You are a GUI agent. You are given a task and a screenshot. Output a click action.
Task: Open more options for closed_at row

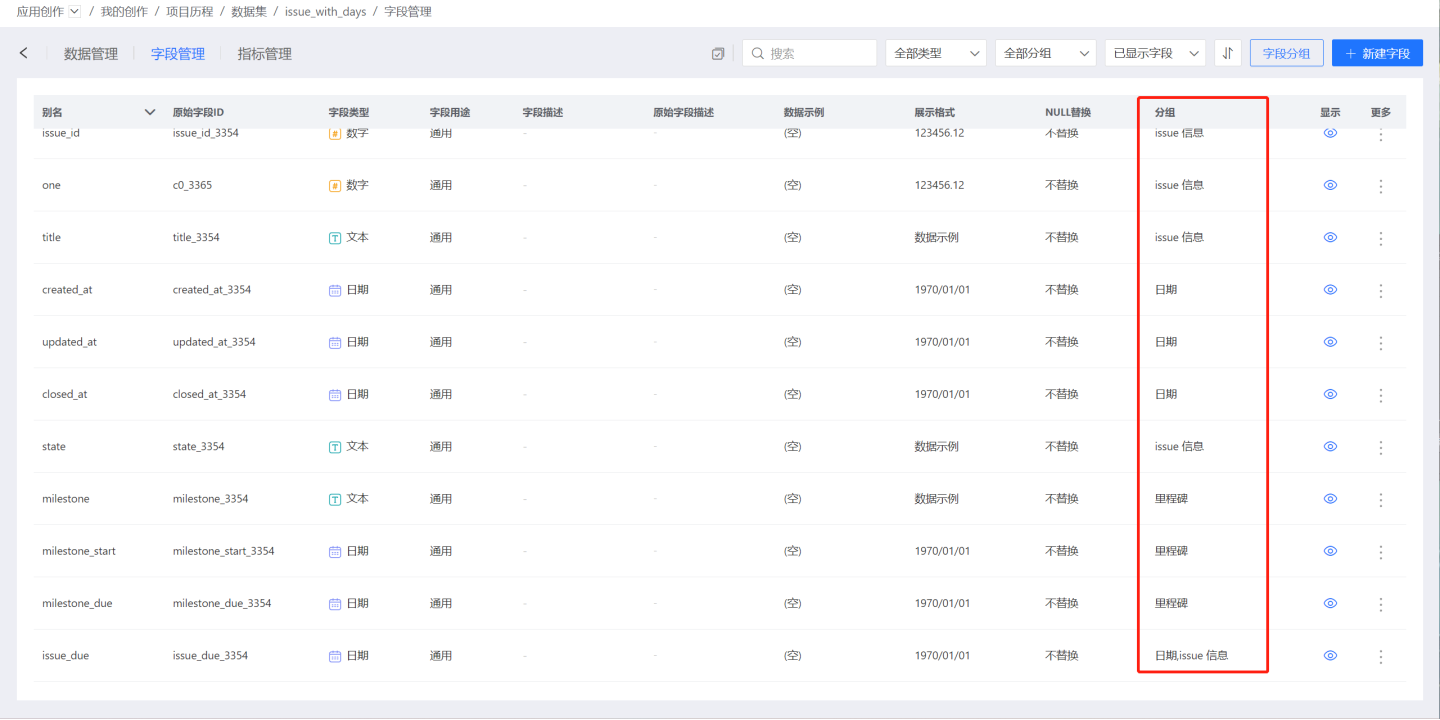click(1381, 395)
